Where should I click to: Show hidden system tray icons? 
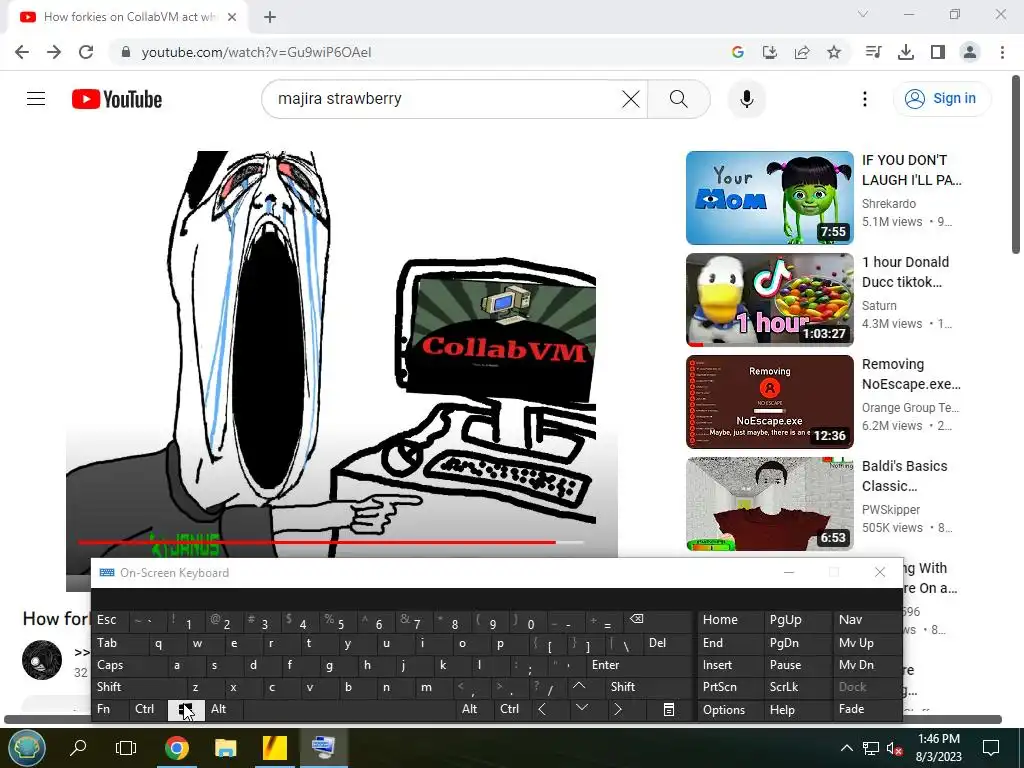846,748
